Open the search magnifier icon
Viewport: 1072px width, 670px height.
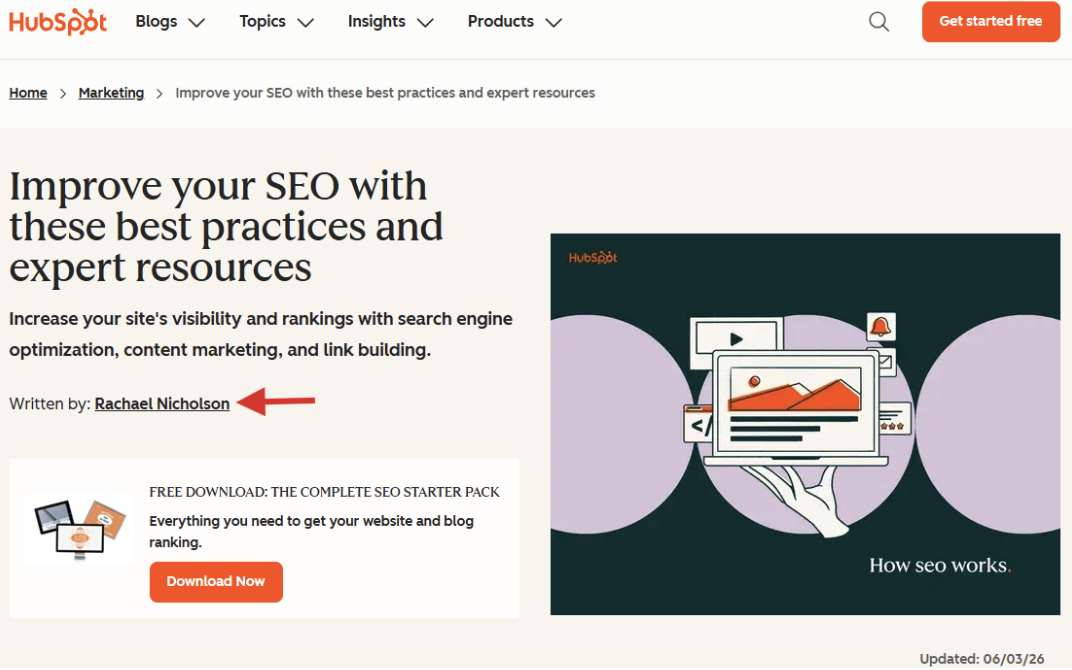(x=879, y=22)
